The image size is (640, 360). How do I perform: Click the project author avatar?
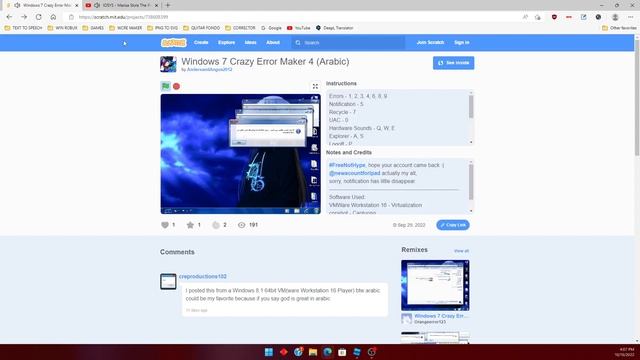coord(168,64)
